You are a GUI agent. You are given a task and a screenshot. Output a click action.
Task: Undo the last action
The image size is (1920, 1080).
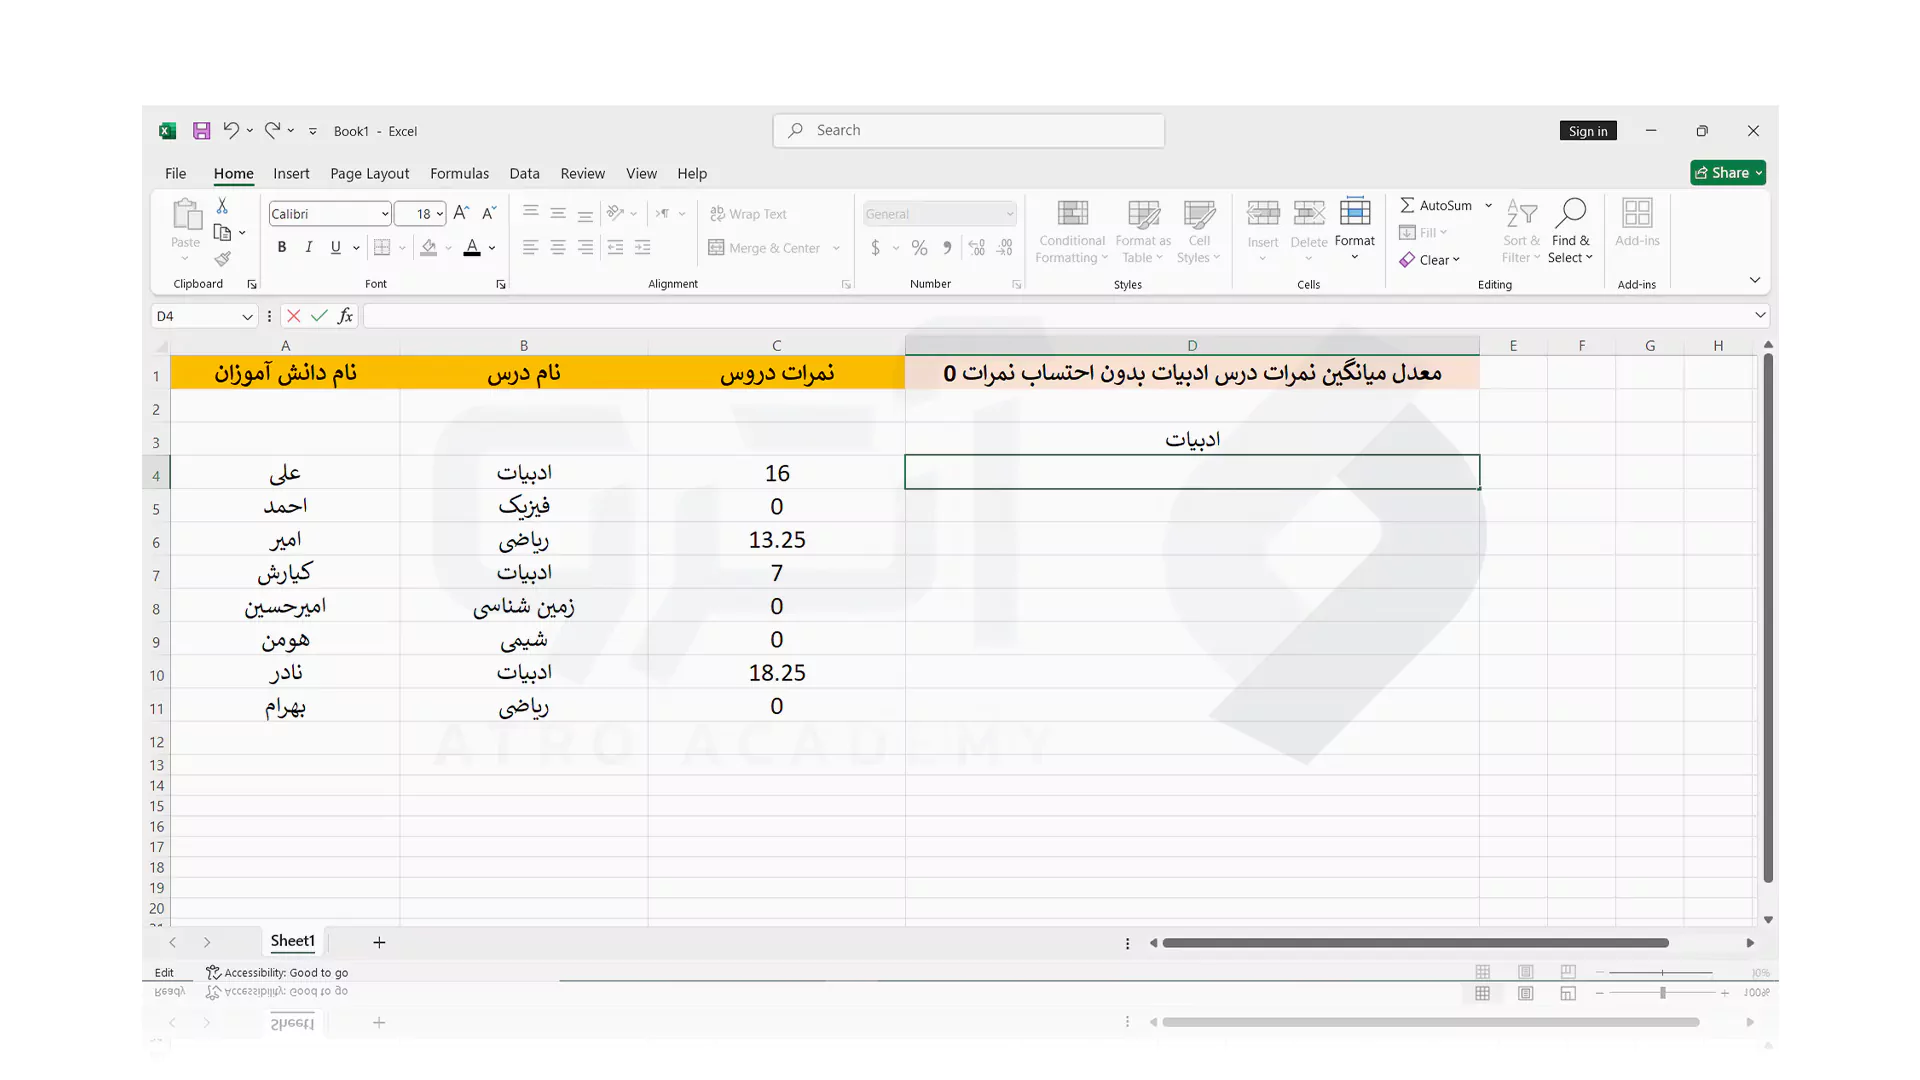[231, 130]
